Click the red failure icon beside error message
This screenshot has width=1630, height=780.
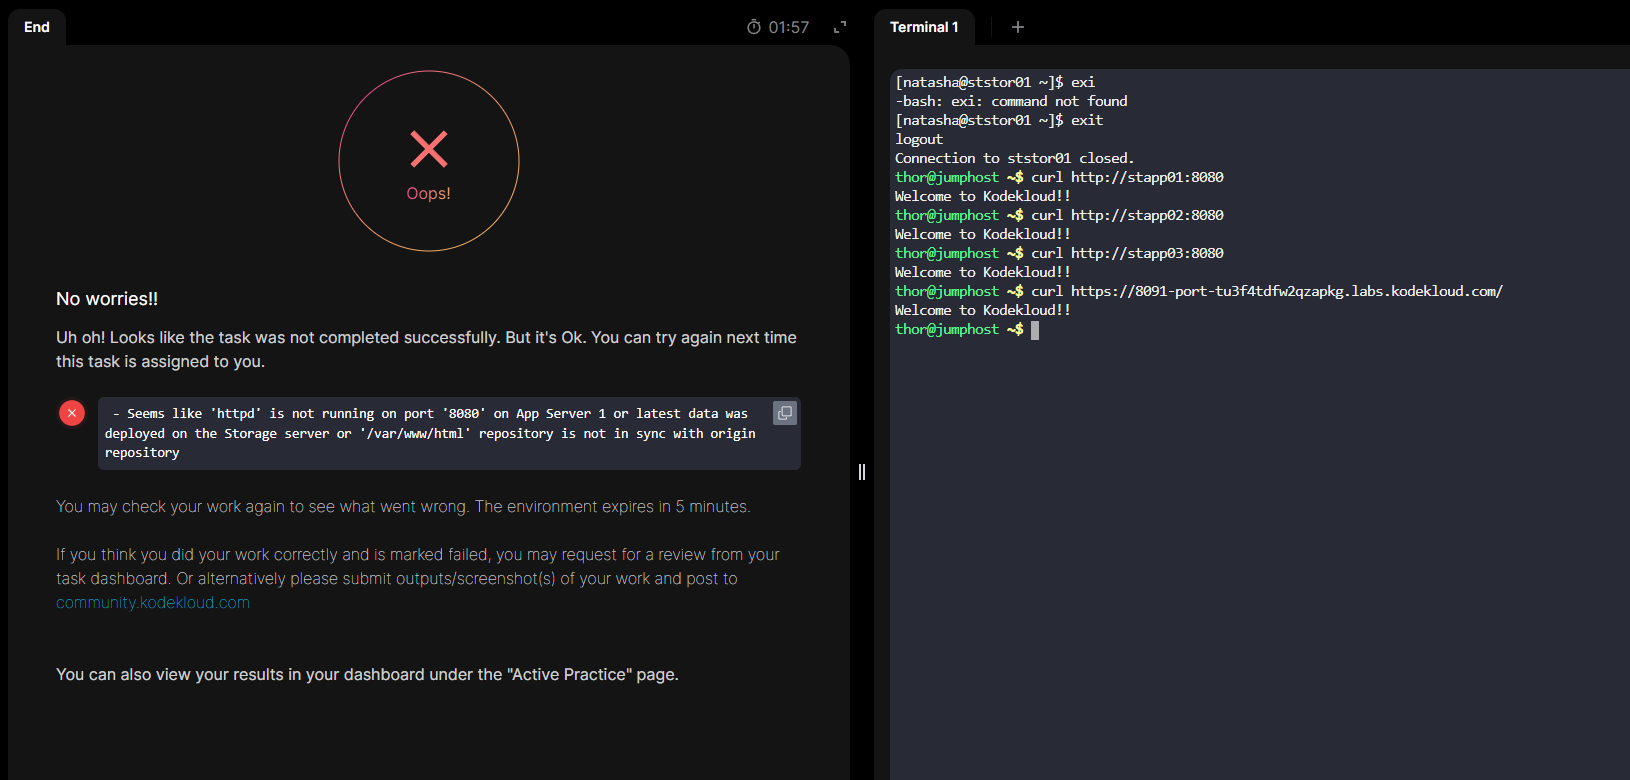pos(72,413)
